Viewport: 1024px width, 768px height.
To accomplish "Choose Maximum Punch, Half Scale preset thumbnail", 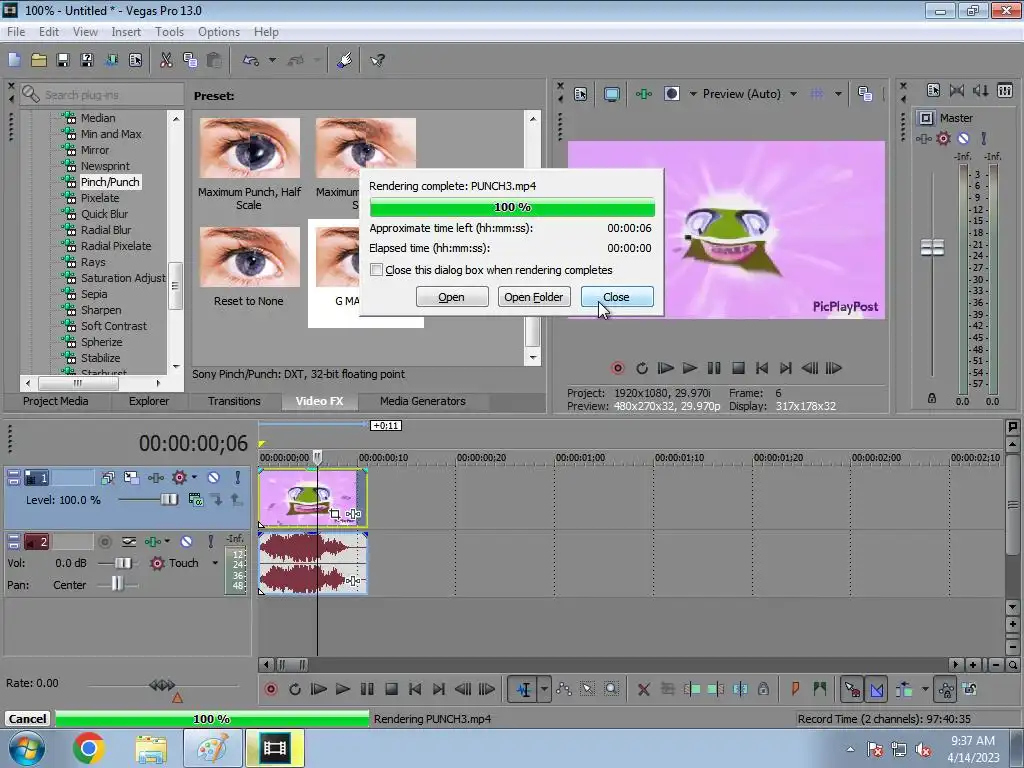I will pyautogui.click(x=249, y=148).
